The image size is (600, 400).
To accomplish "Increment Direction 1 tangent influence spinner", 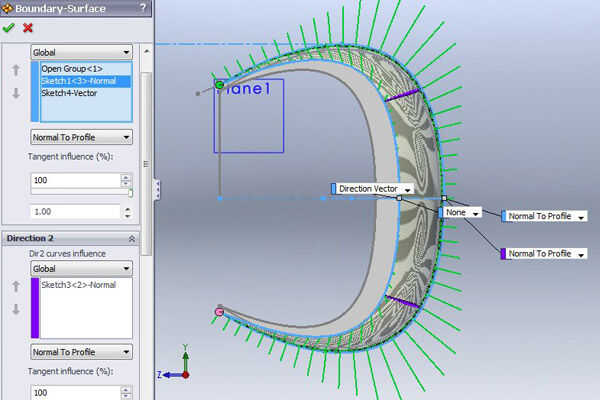I will point(126,177).
